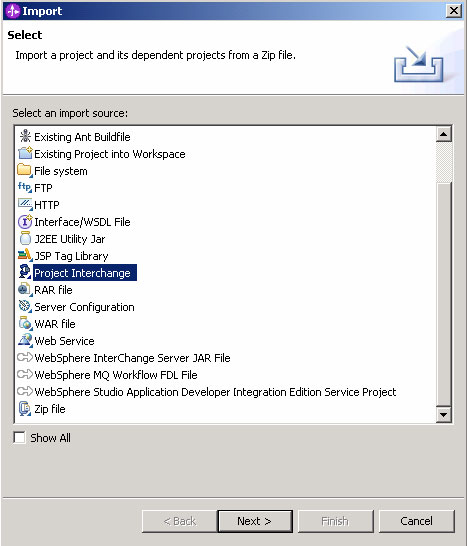The height and width of the screenshot is (546, 467).
Task: Select the Zip file icon
Action: click(25, 408)
